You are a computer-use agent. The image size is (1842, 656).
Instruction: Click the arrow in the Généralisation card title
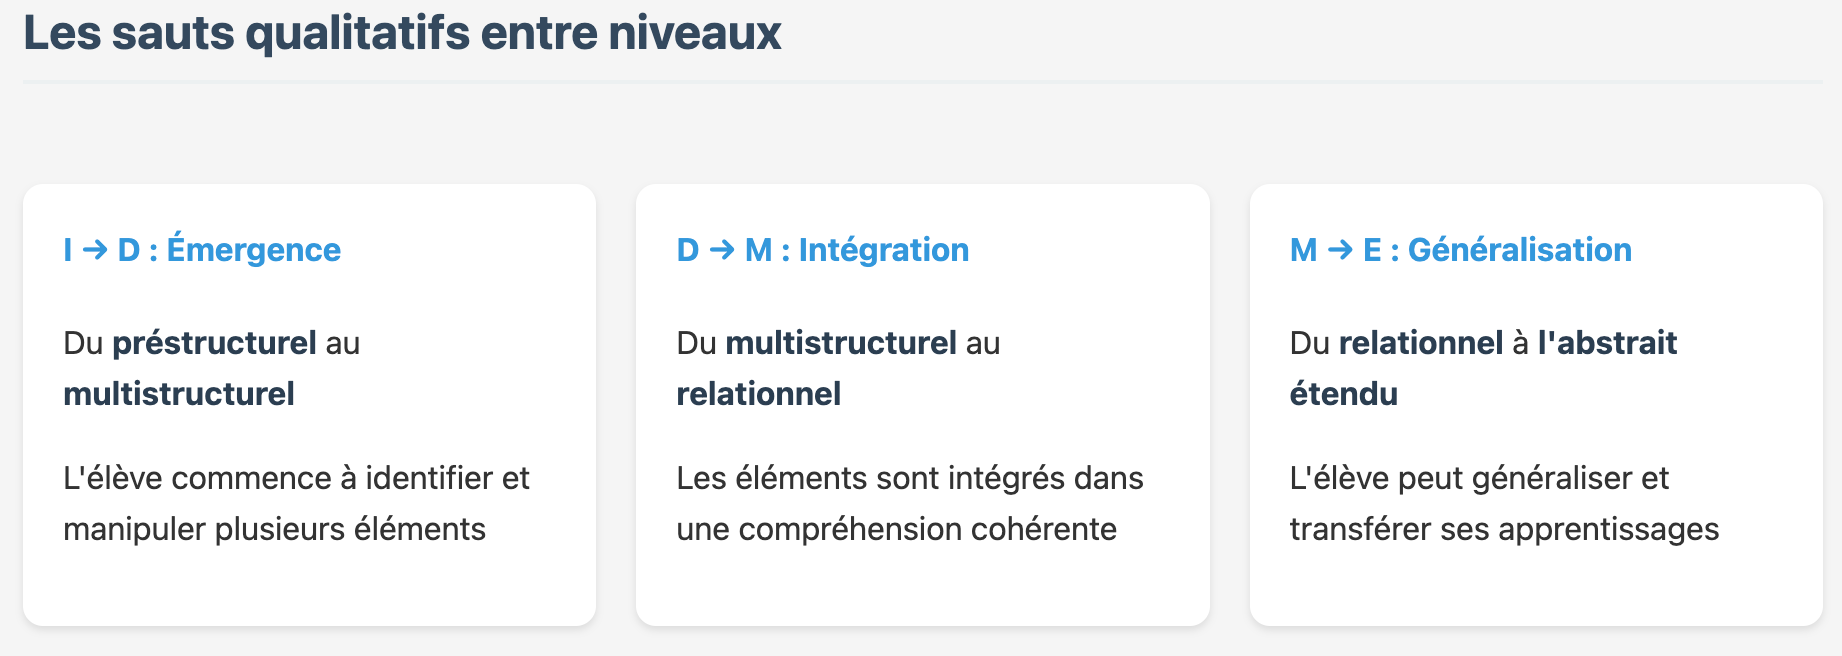coord(1340,250)
